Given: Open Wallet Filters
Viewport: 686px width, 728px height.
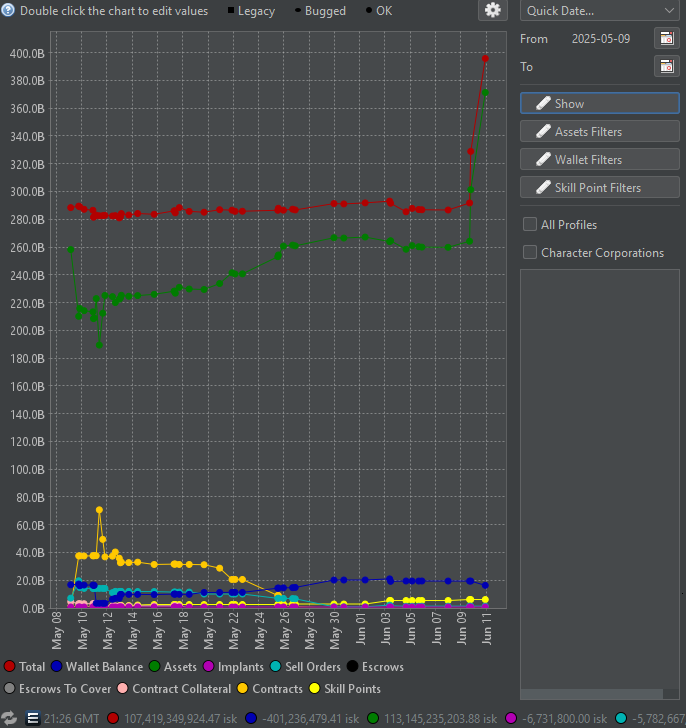Looking at the screenshot, I should point(600,159).
